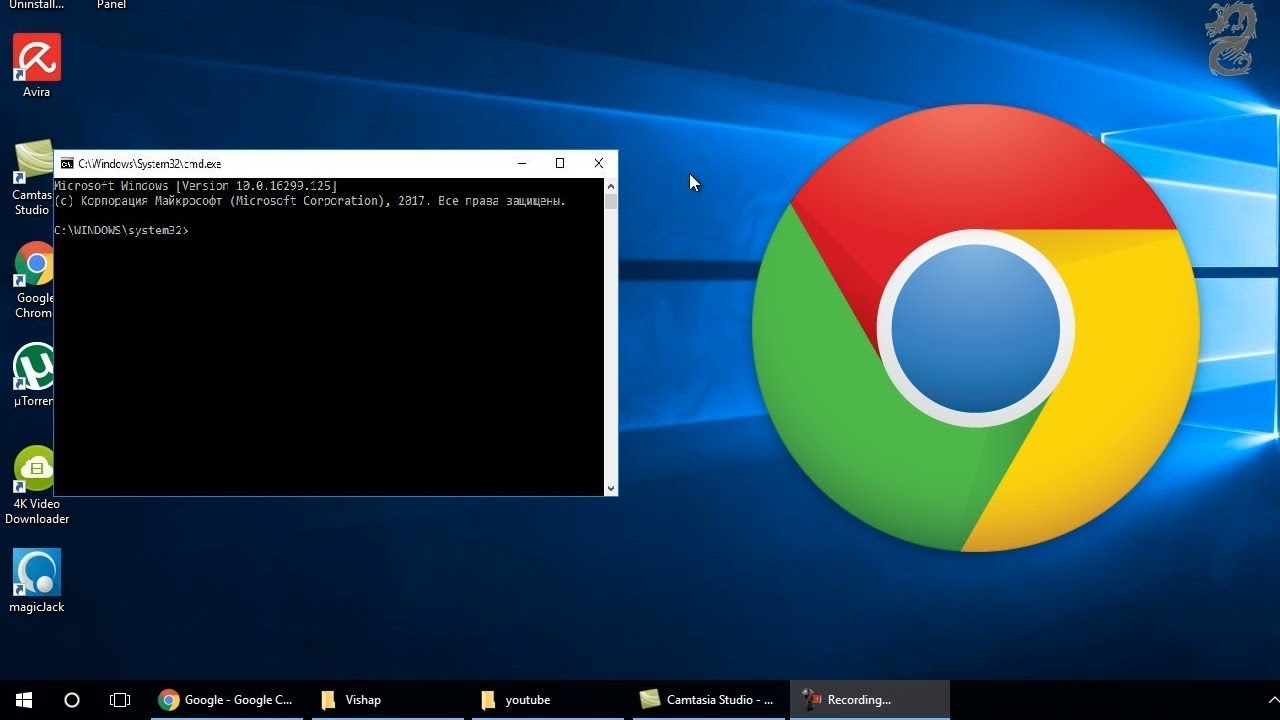Click the cmd vertical scrollbar thumb

click(610, 201)
